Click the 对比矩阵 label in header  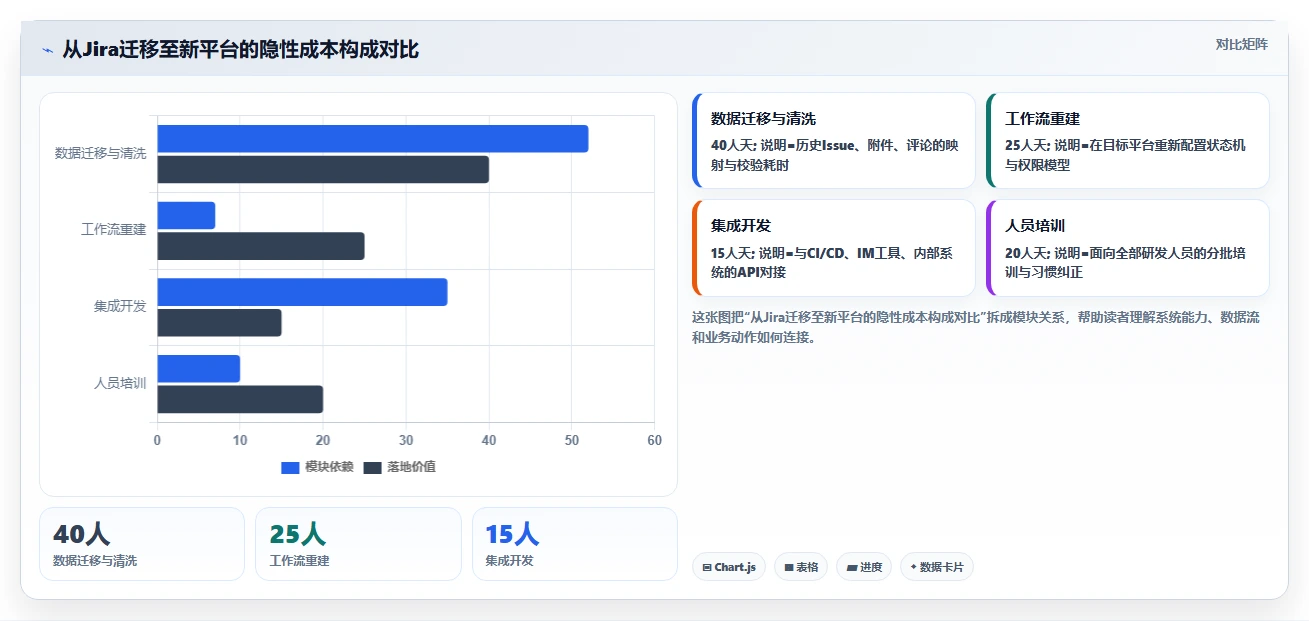[1241, 44]
